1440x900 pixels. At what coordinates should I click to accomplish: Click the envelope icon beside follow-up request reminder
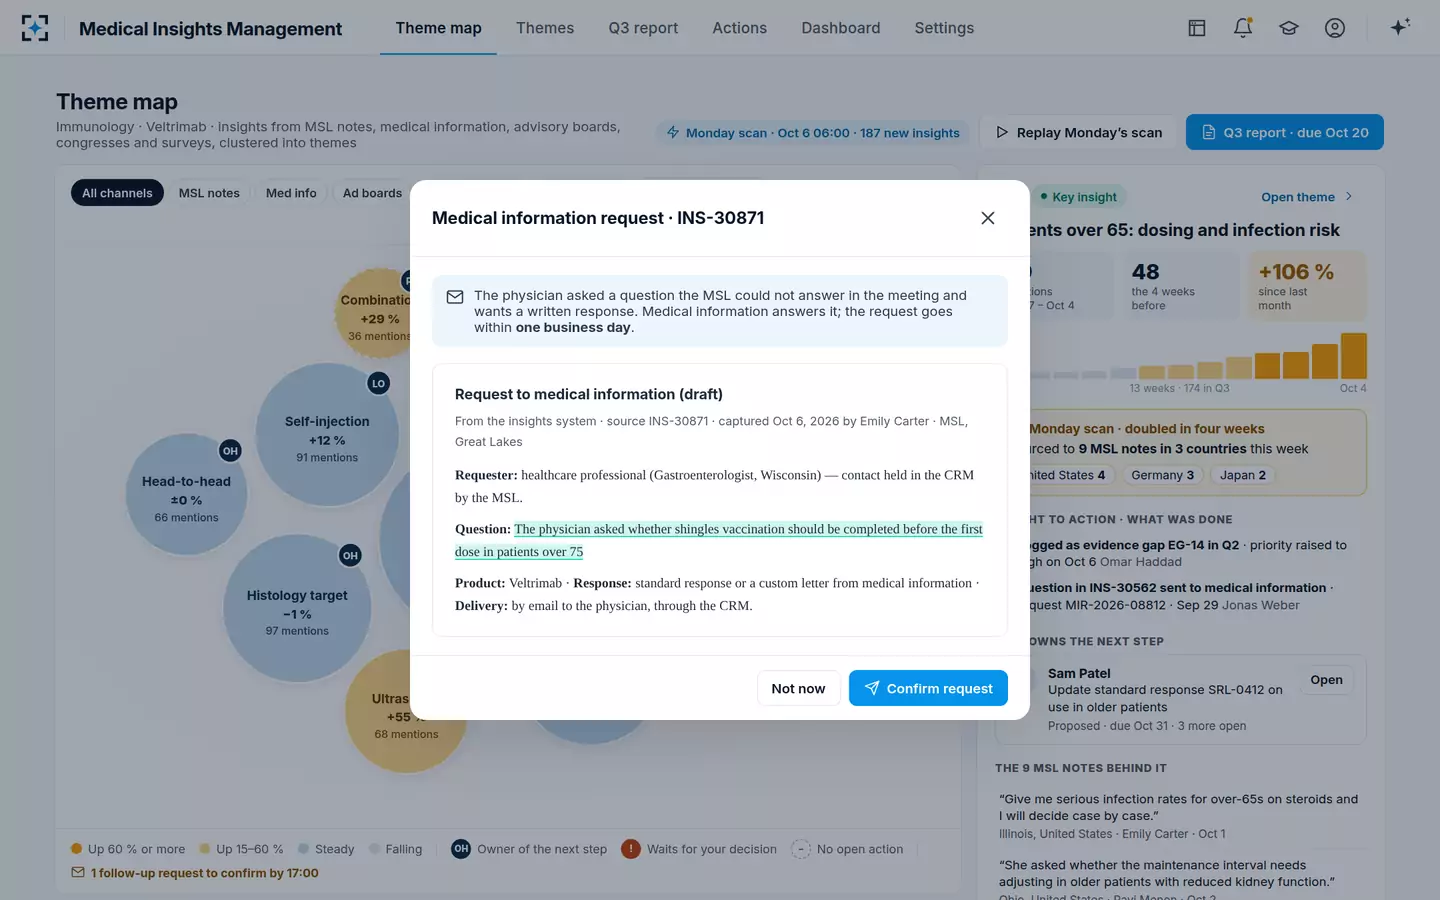(78, 872)
